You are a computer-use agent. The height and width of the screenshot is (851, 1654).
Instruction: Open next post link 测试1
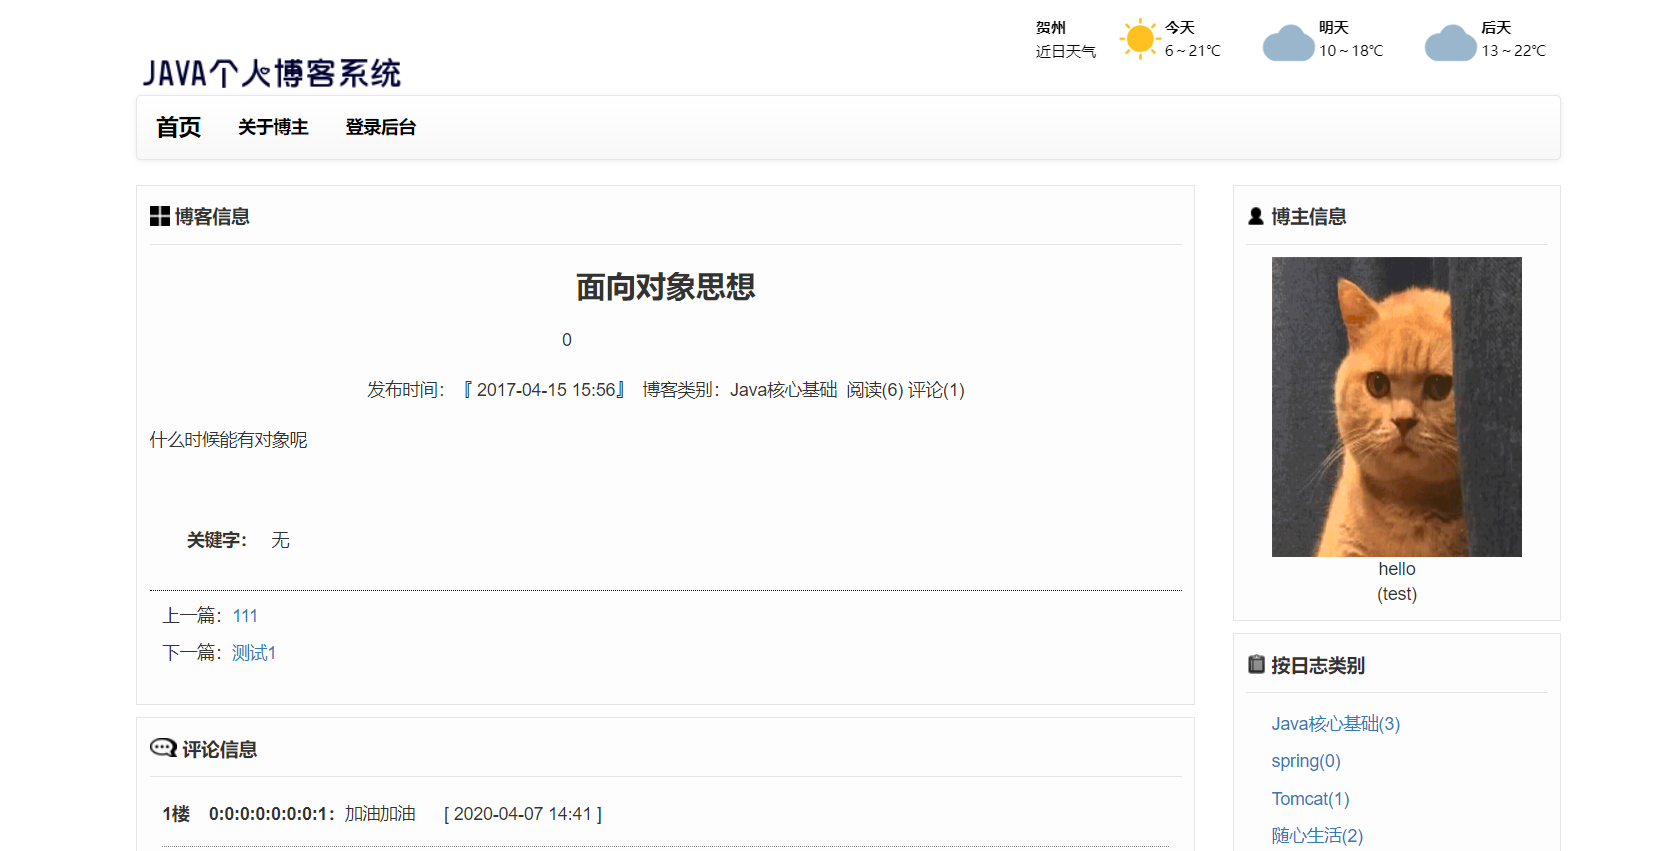point(254,653)
